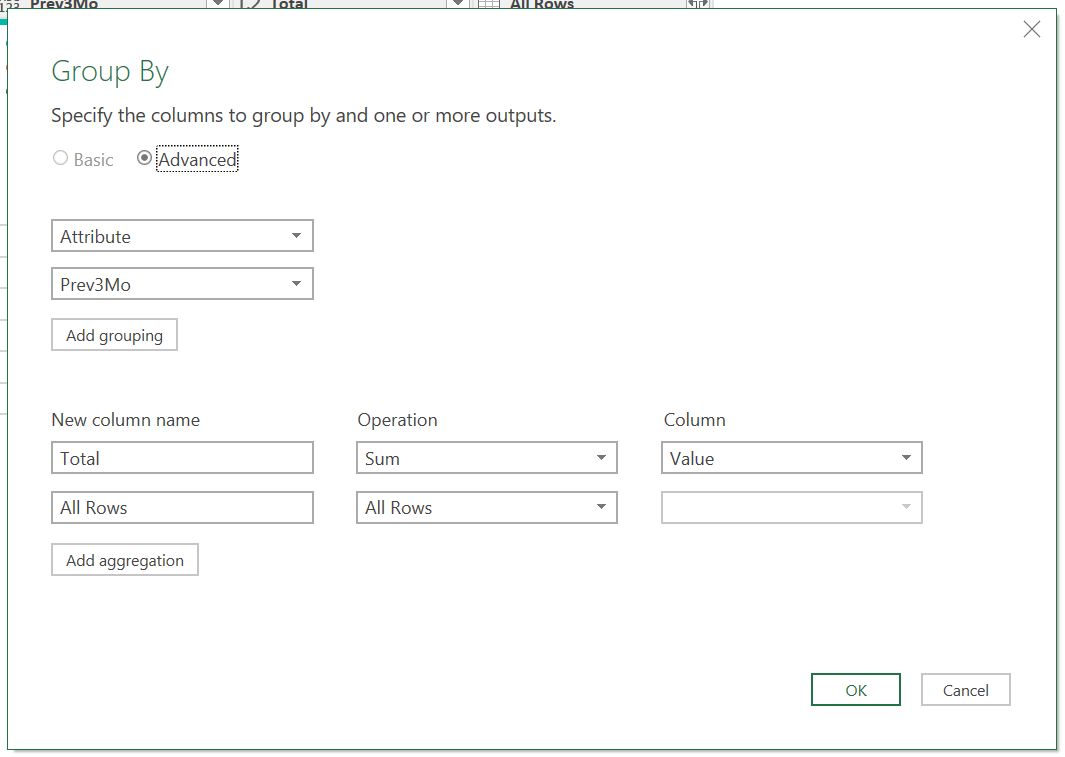1065x757 pixels.
Task: Open the Prev3Mo grouping dropdown
Action: click(182, 284)
